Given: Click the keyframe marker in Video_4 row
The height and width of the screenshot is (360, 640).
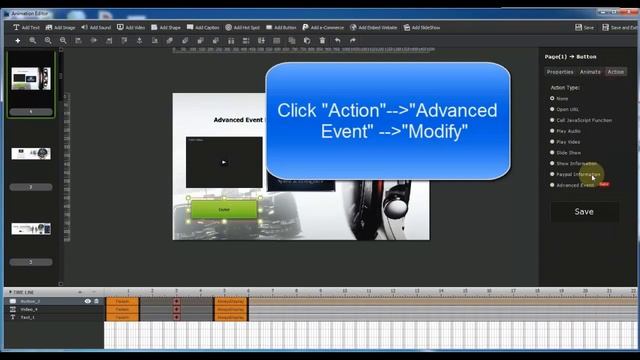Looking at the screenshot, I should coord(176,309).
